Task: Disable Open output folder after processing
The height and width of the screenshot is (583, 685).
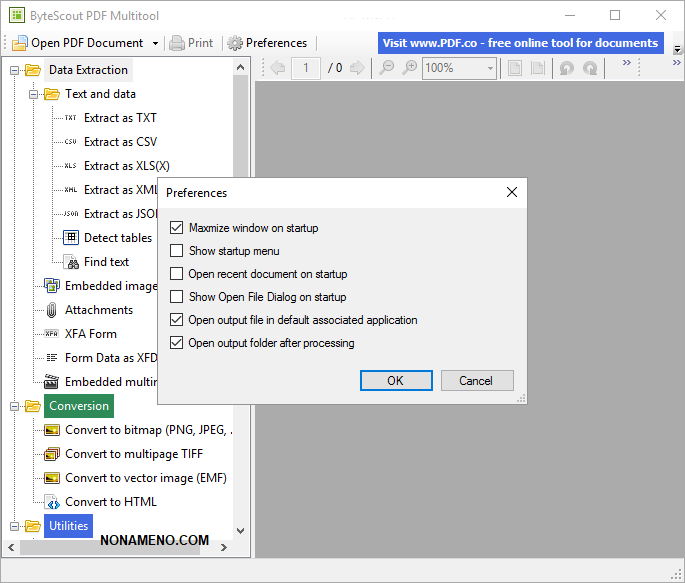Action: point(177,343)
